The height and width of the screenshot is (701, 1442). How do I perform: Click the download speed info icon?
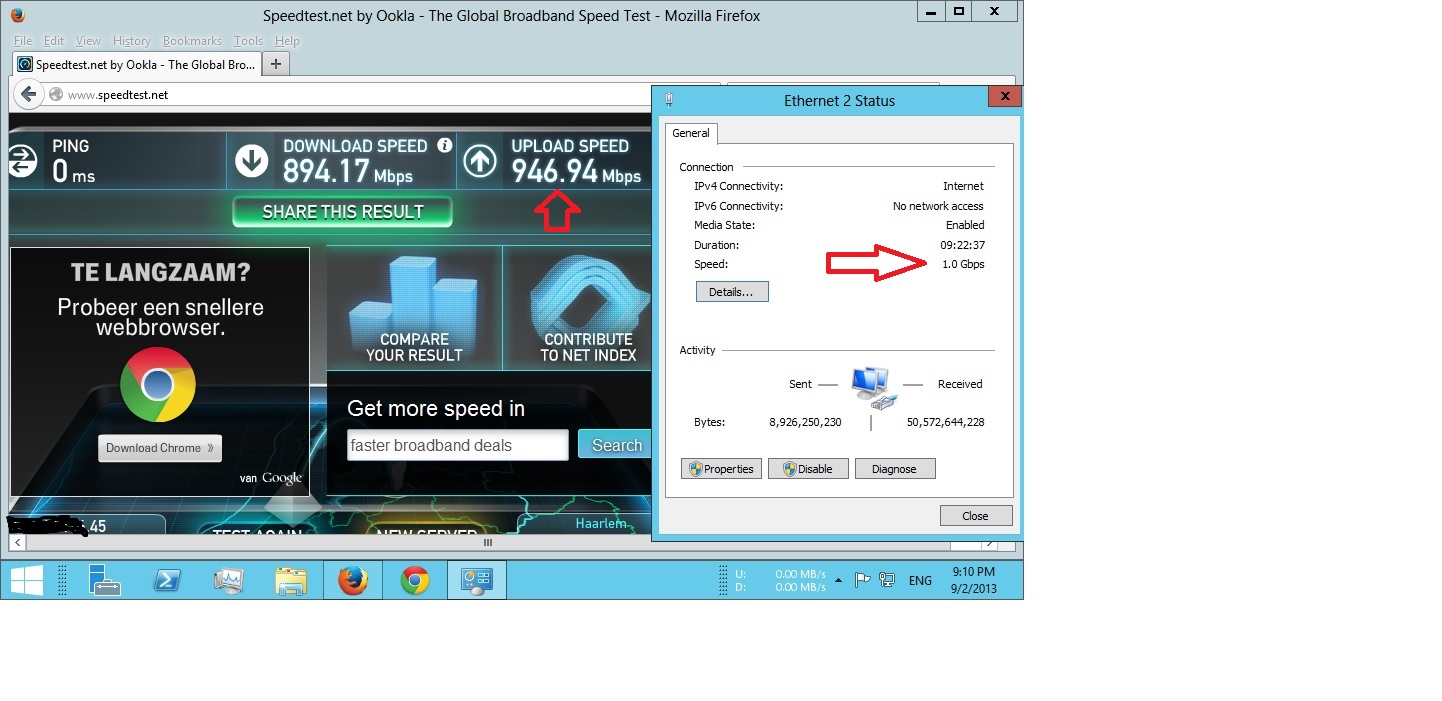[445, 146]
